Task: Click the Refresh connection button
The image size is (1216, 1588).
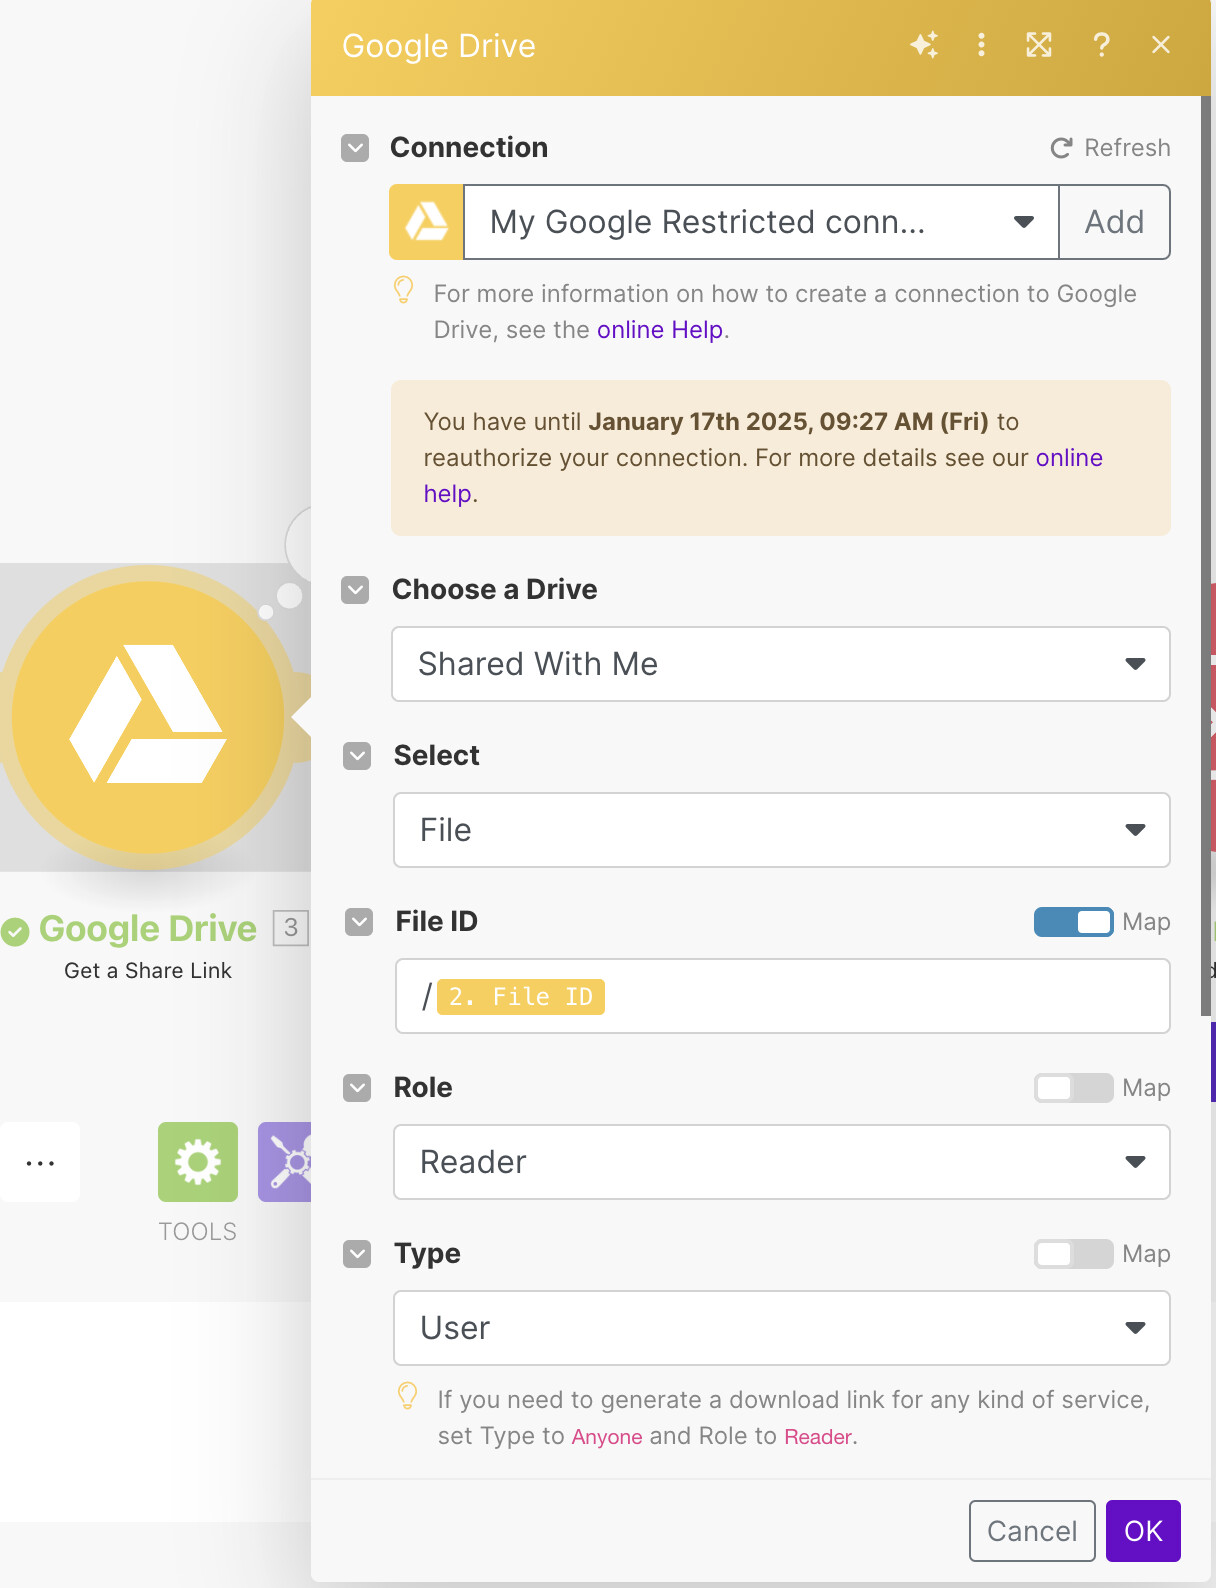Action: (x=1110, y=148)
